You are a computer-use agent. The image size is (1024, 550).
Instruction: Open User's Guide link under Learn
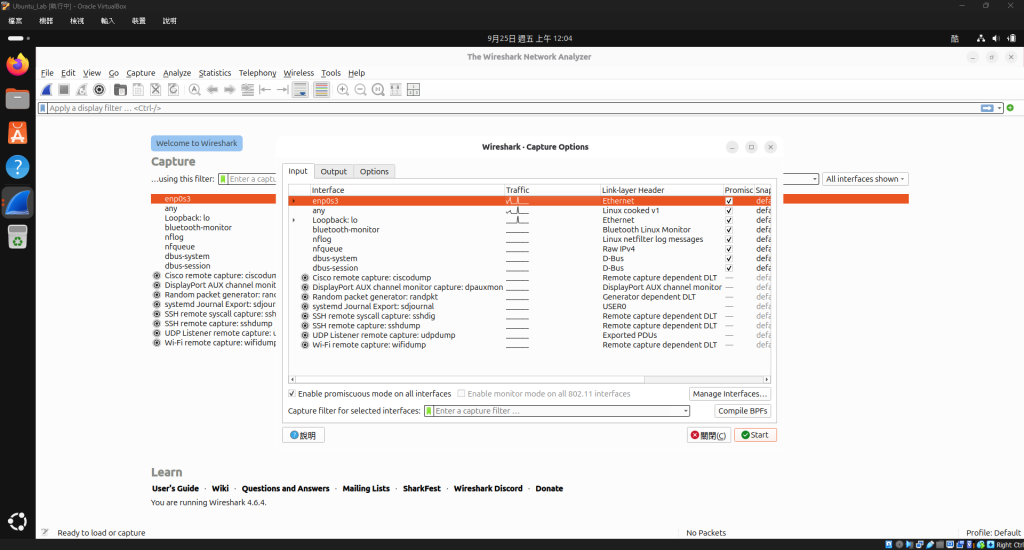[175, 489]
